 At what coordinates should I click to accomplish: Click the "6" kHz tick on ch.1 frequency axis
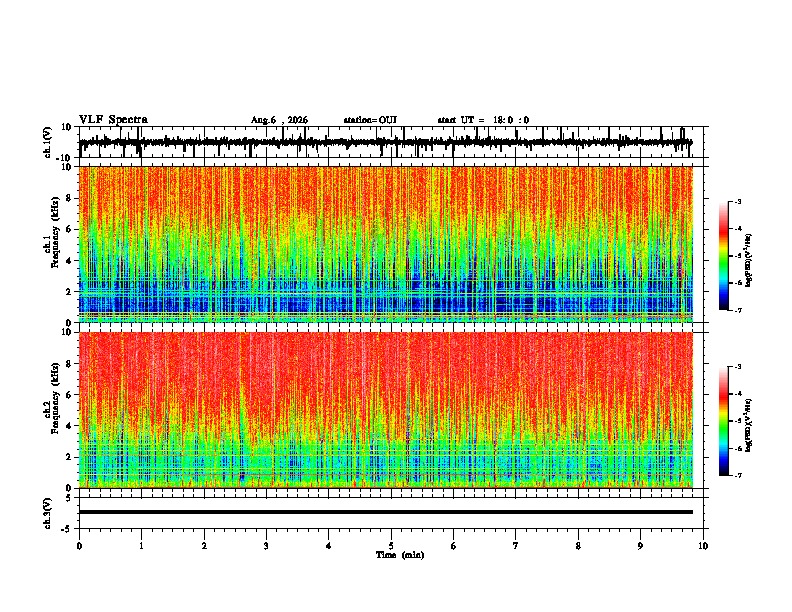pyautogui.click(x=69, y=229)
